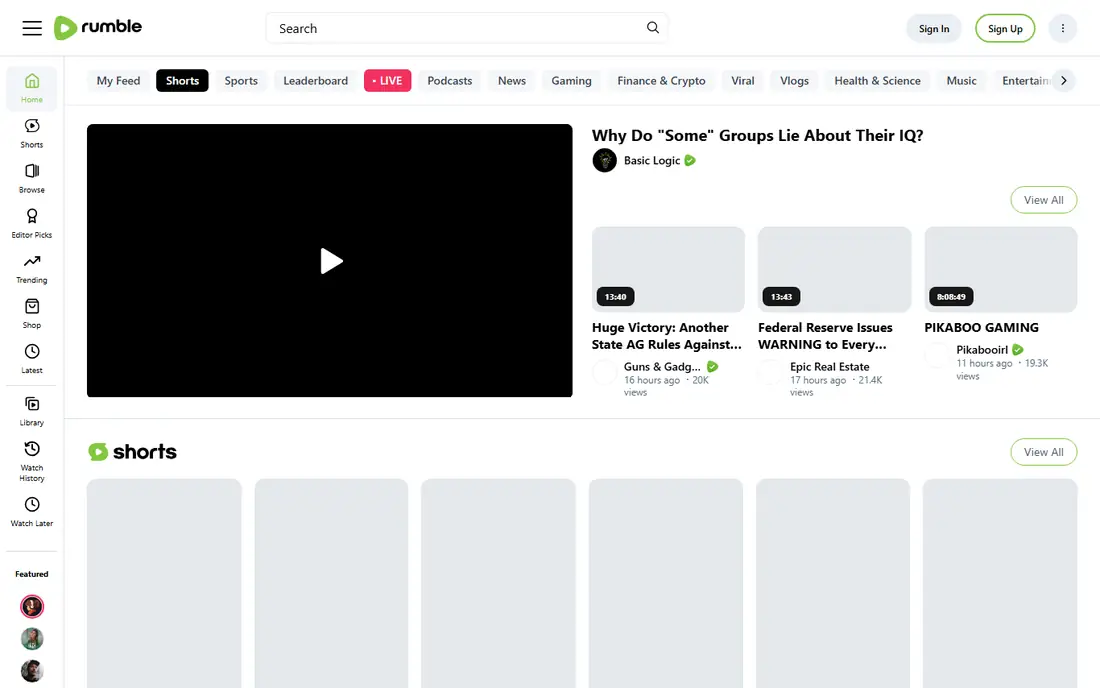The height and width of the screenshot is (688, 1100).
Task: Open Watch Later in sidebar
Action: 32,512
